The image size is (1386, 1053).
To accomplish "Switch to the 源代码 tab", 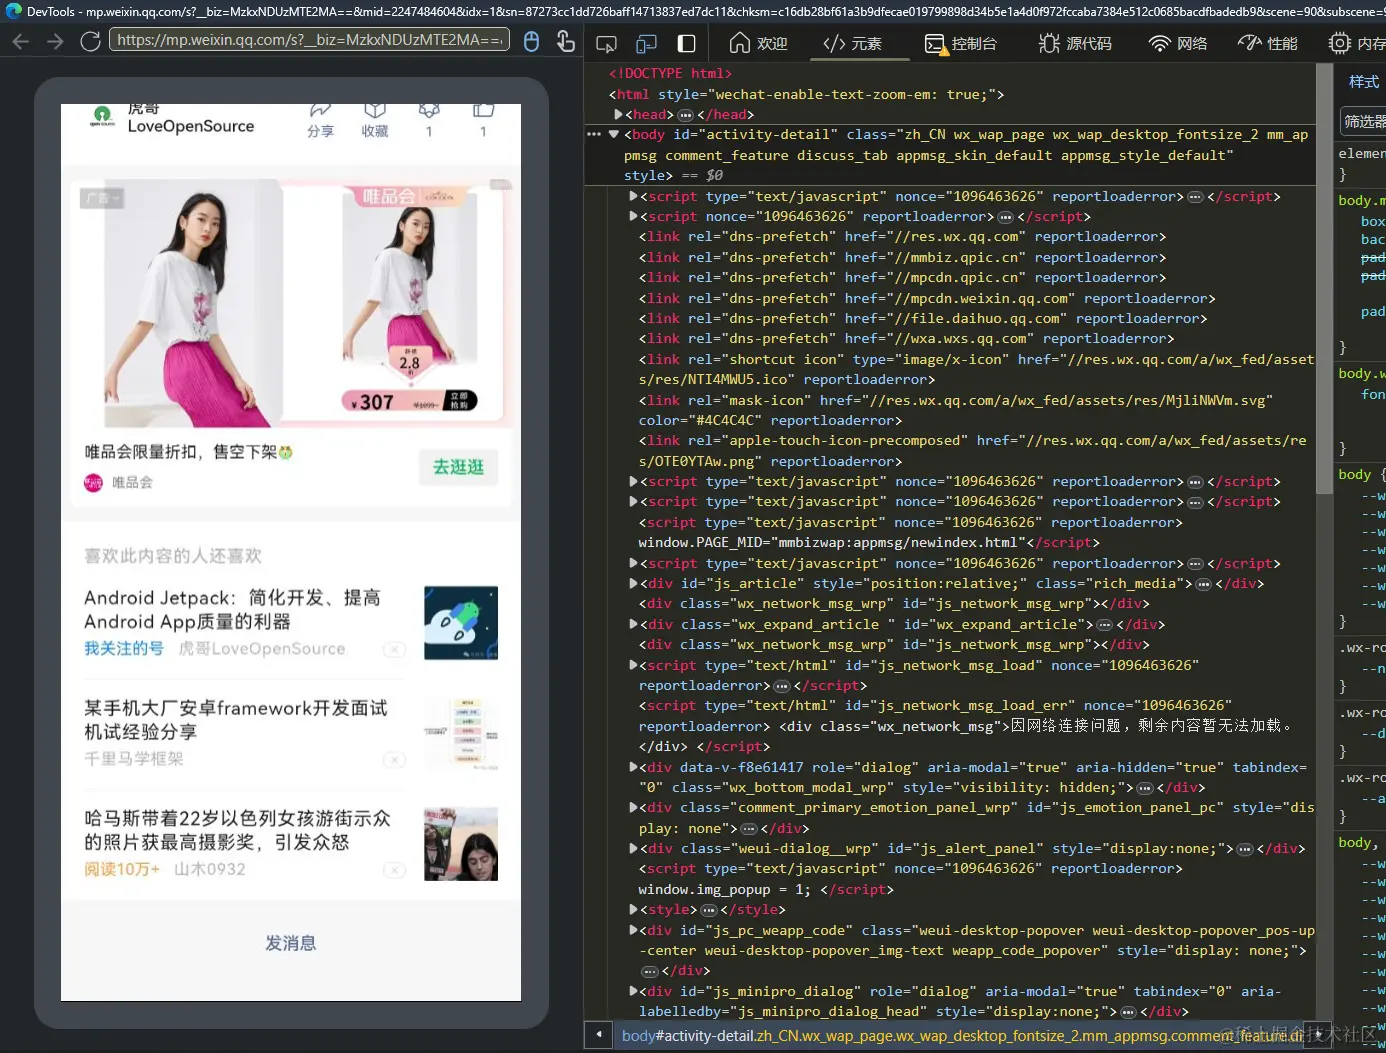I will (1075, 44).
